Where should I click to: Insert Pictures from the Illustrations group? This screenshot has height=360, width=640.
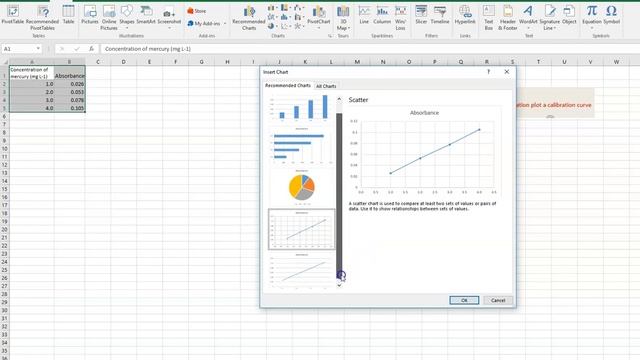tap(89, 15)
